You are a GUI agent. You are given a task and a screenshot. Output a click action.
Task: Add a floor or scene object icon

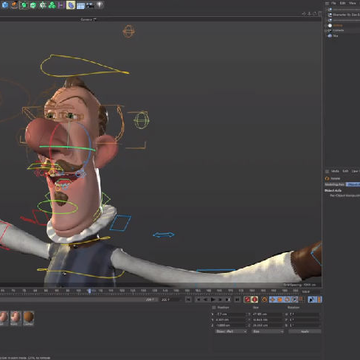pos(81,5)
